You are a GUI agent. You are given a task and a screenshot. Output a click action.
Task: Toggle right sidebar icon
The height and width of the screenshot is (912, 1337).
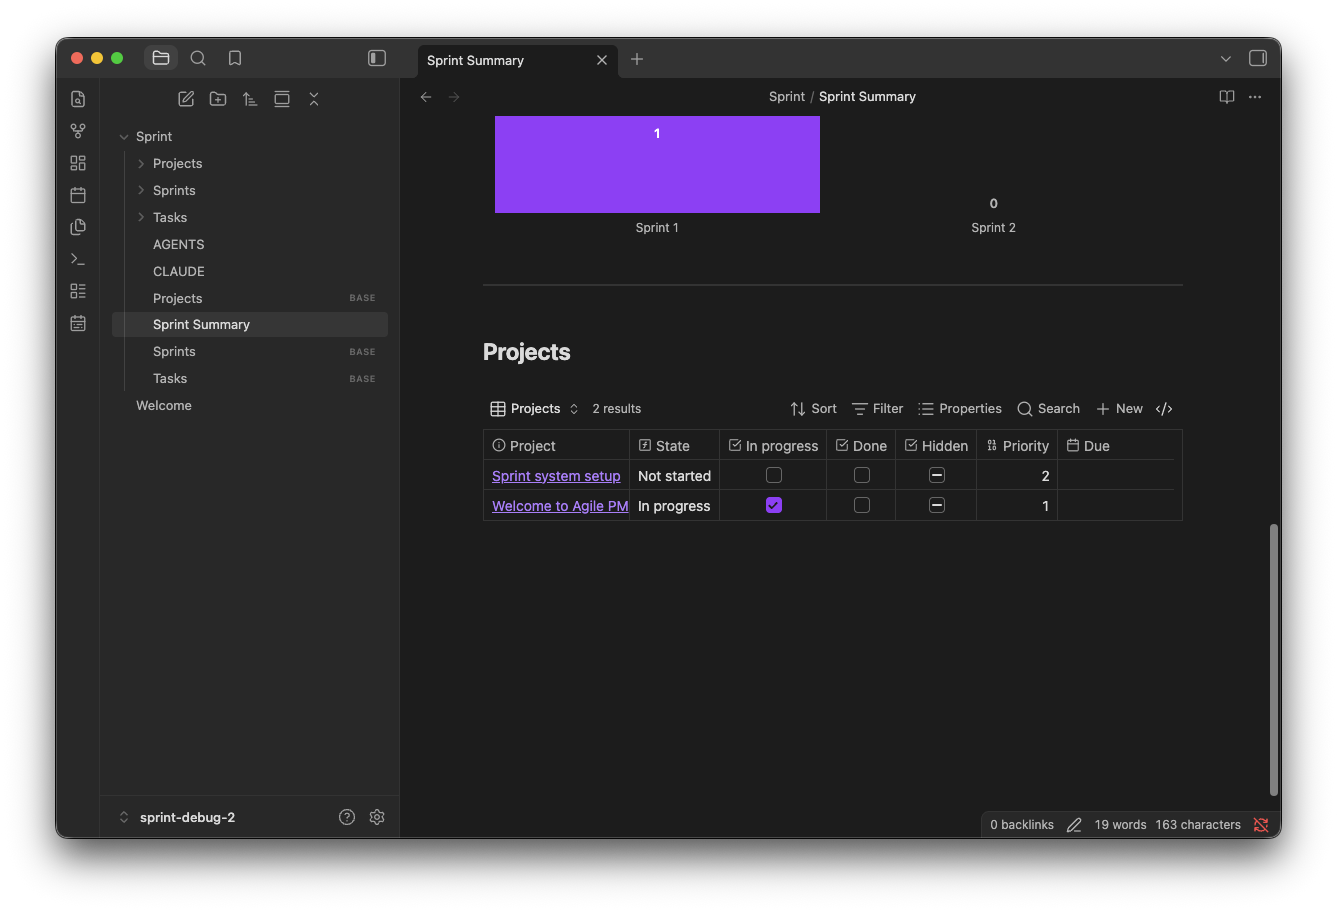pos(1258,58)
